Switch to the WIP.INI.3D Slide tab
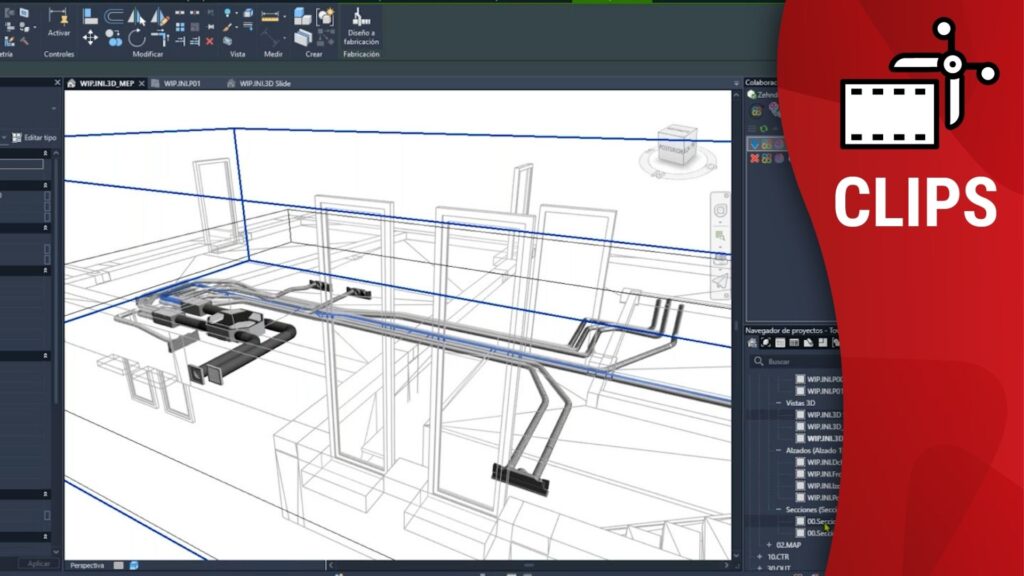The image size is (1024, 576). [x=265, y=84]
